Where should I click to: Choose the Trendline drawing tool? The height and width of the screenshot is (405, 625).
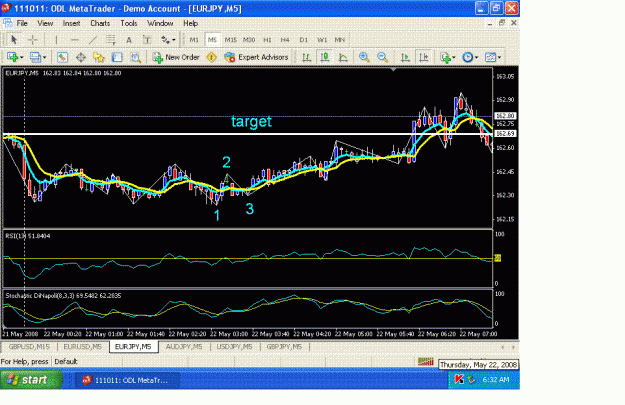tap(92, 40)
